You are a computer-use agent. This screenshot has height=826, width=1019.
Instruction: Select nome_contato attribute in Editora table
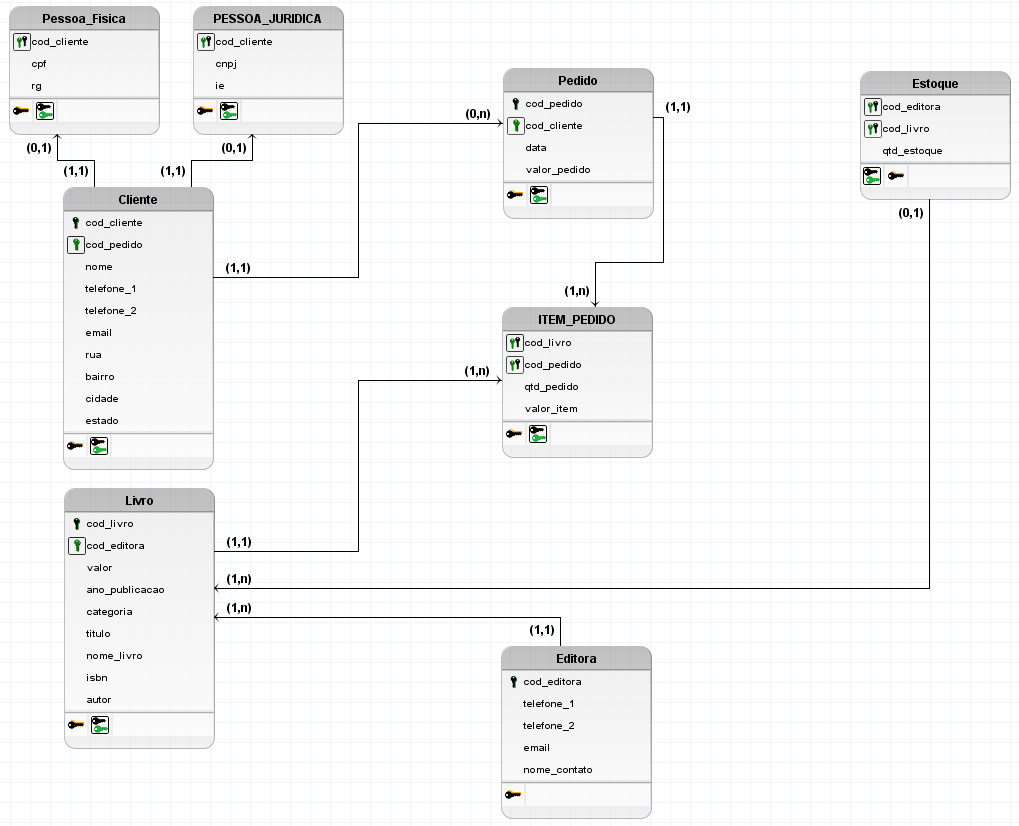[x=557, y=770]
